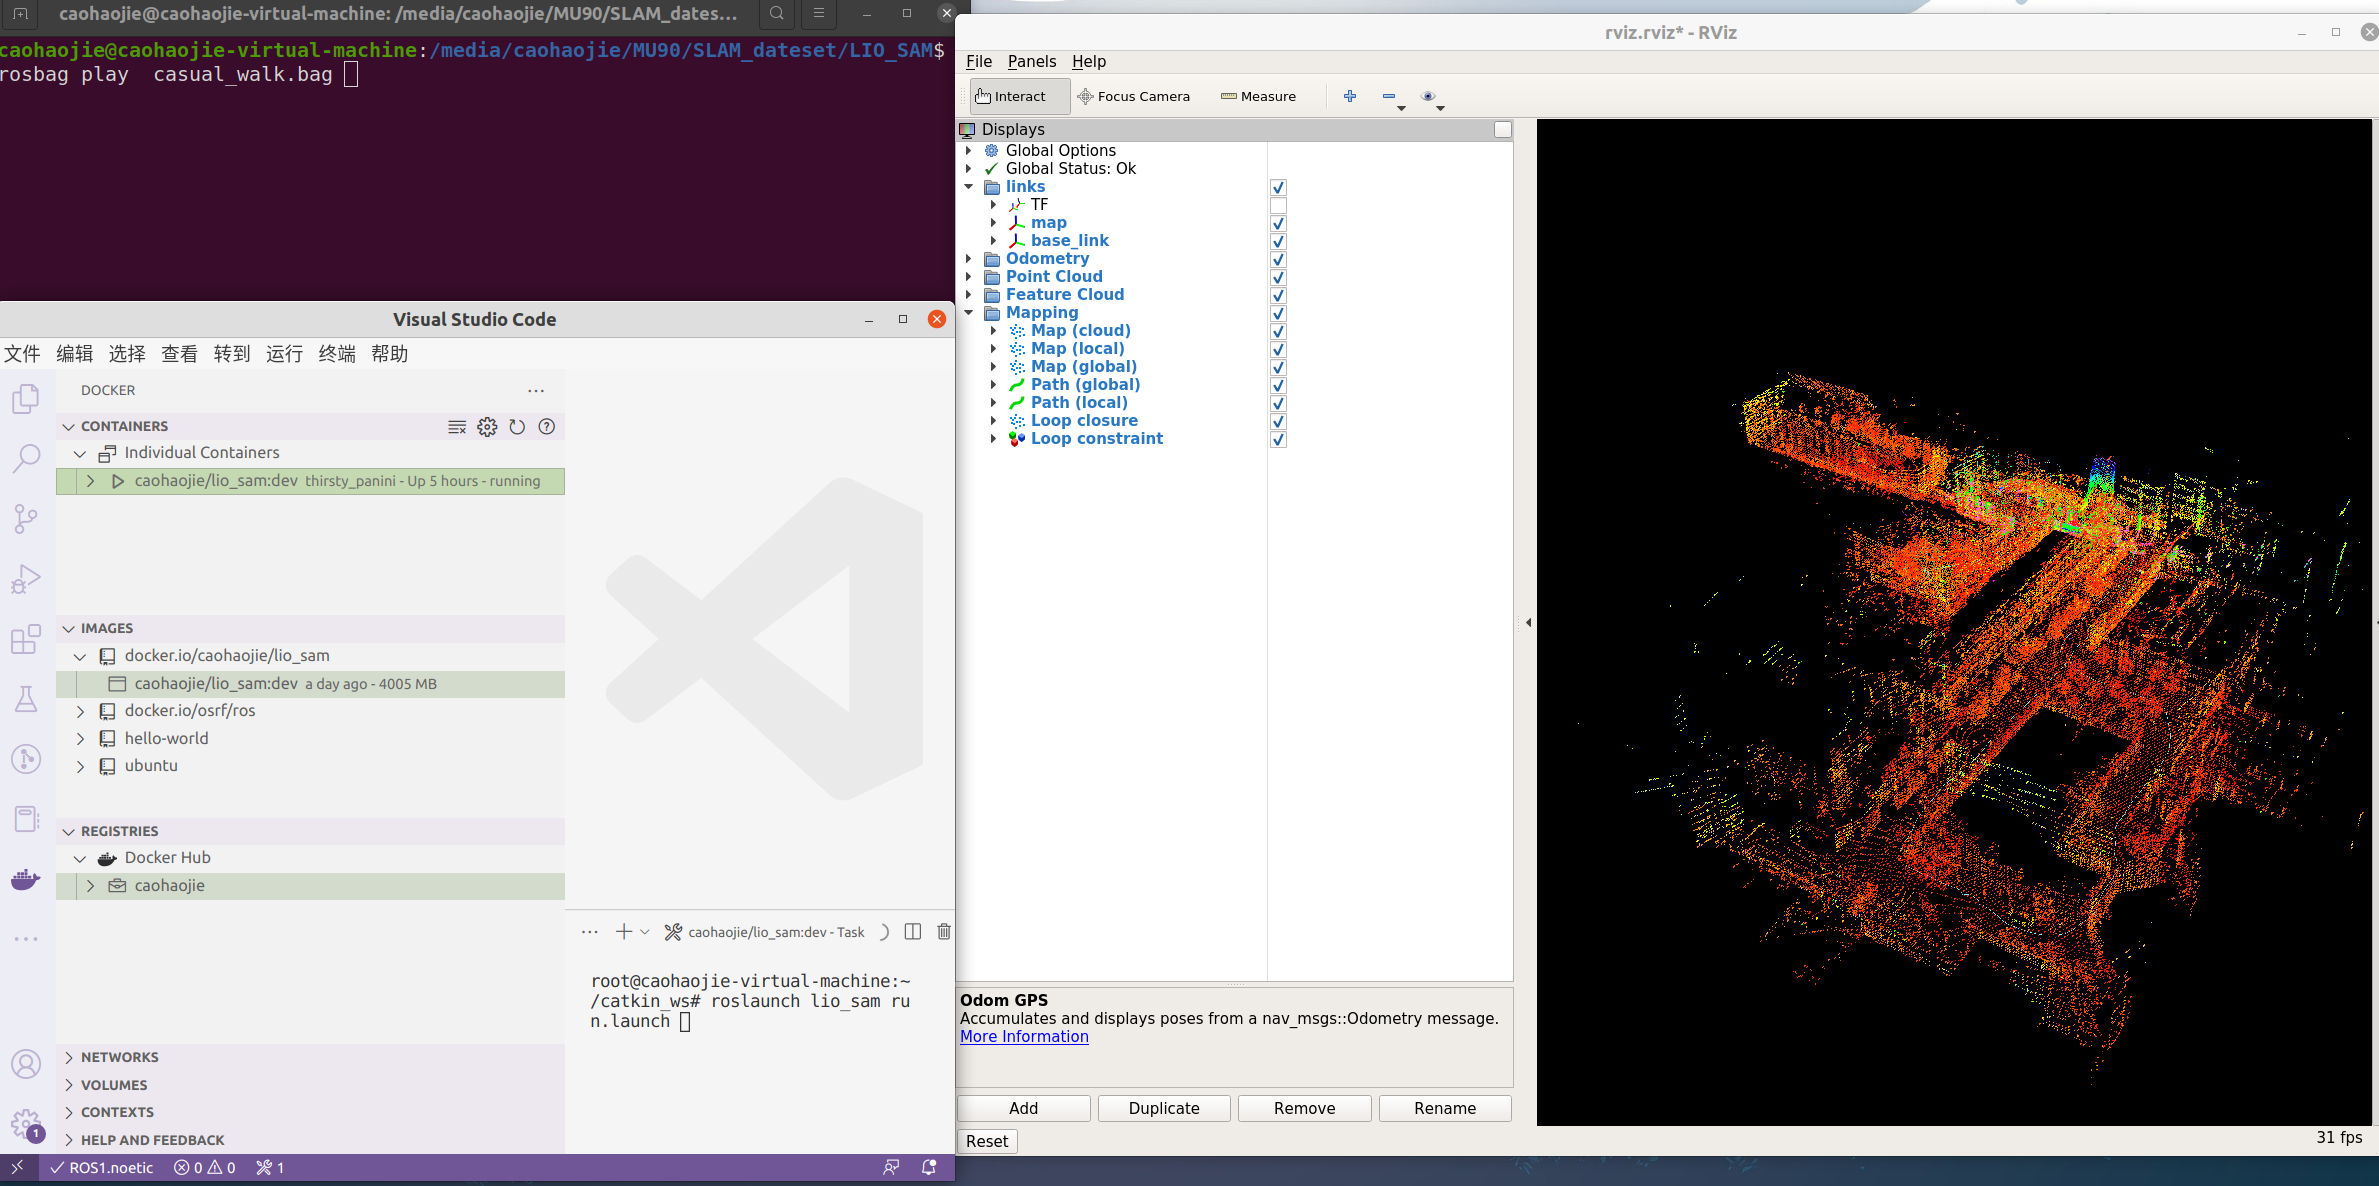Click the Add display button
This screenshot has height=1186, width=2379.
point(1024,1108)
